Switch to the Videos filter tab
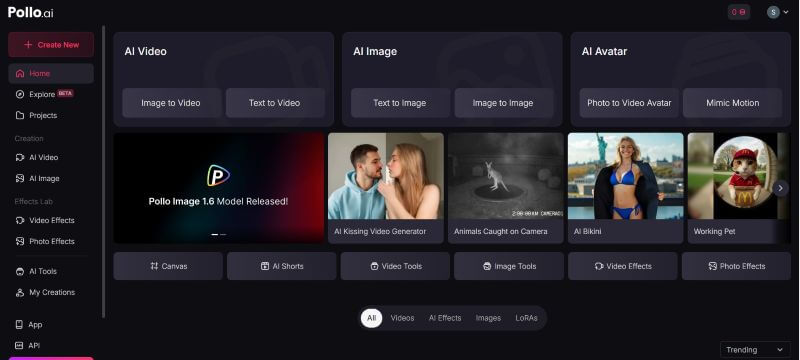800x360 pixels. click(403, 318)
